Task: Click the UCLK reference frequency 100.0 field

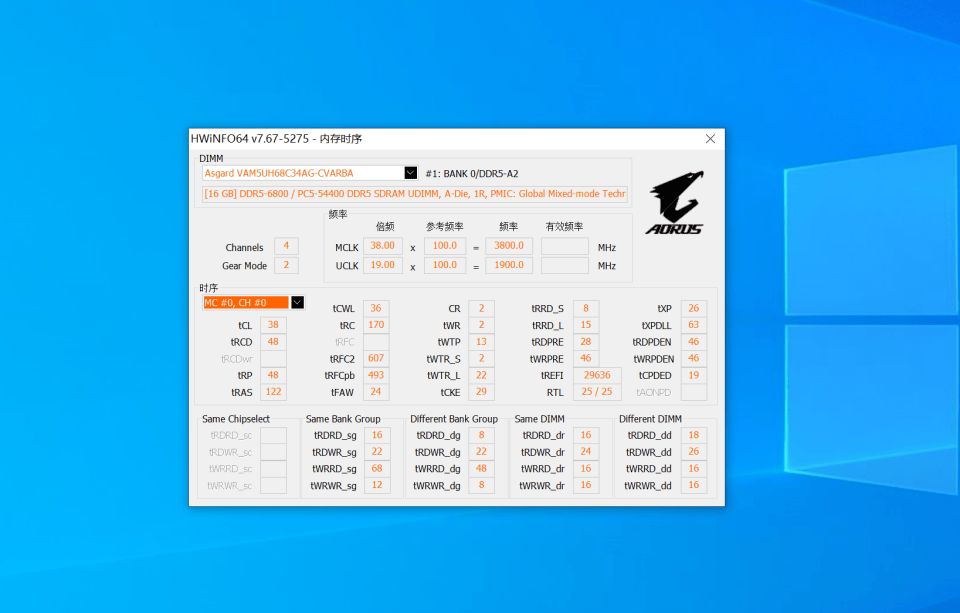Action: point(445,265)
